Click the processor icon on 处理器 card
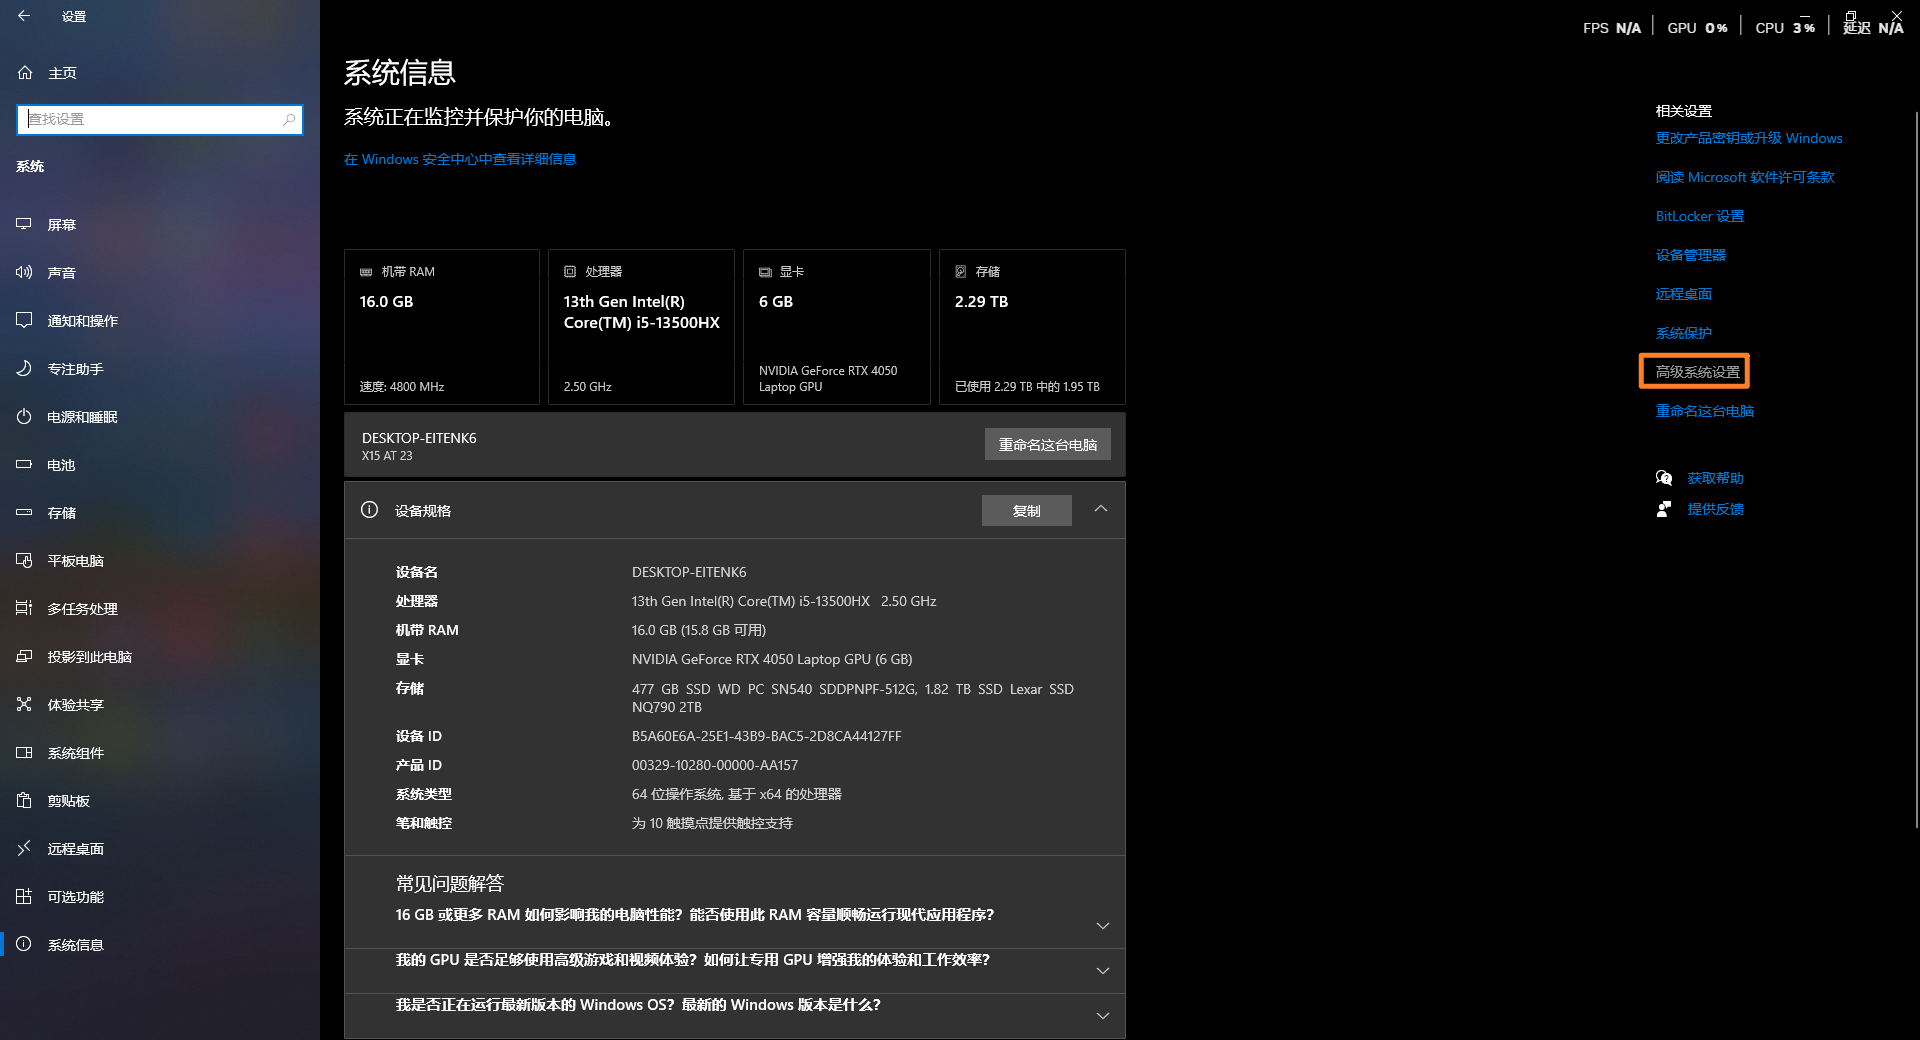 [x=570, y=271]
